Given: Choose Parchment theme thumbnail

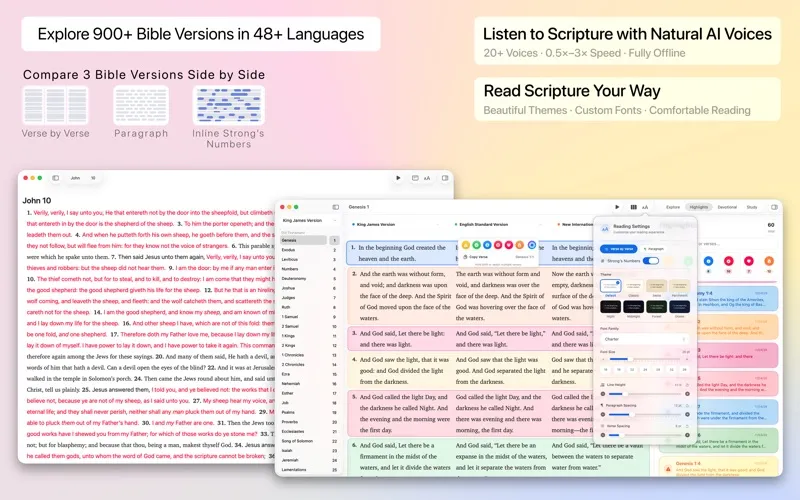Looking at the screenshot, I should click(x=680, y=286).
